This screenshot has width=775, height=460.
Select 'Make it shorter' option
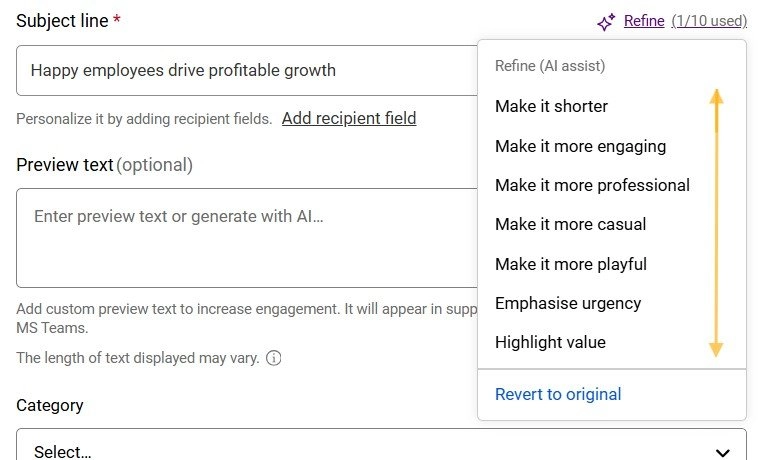[551, 106]
